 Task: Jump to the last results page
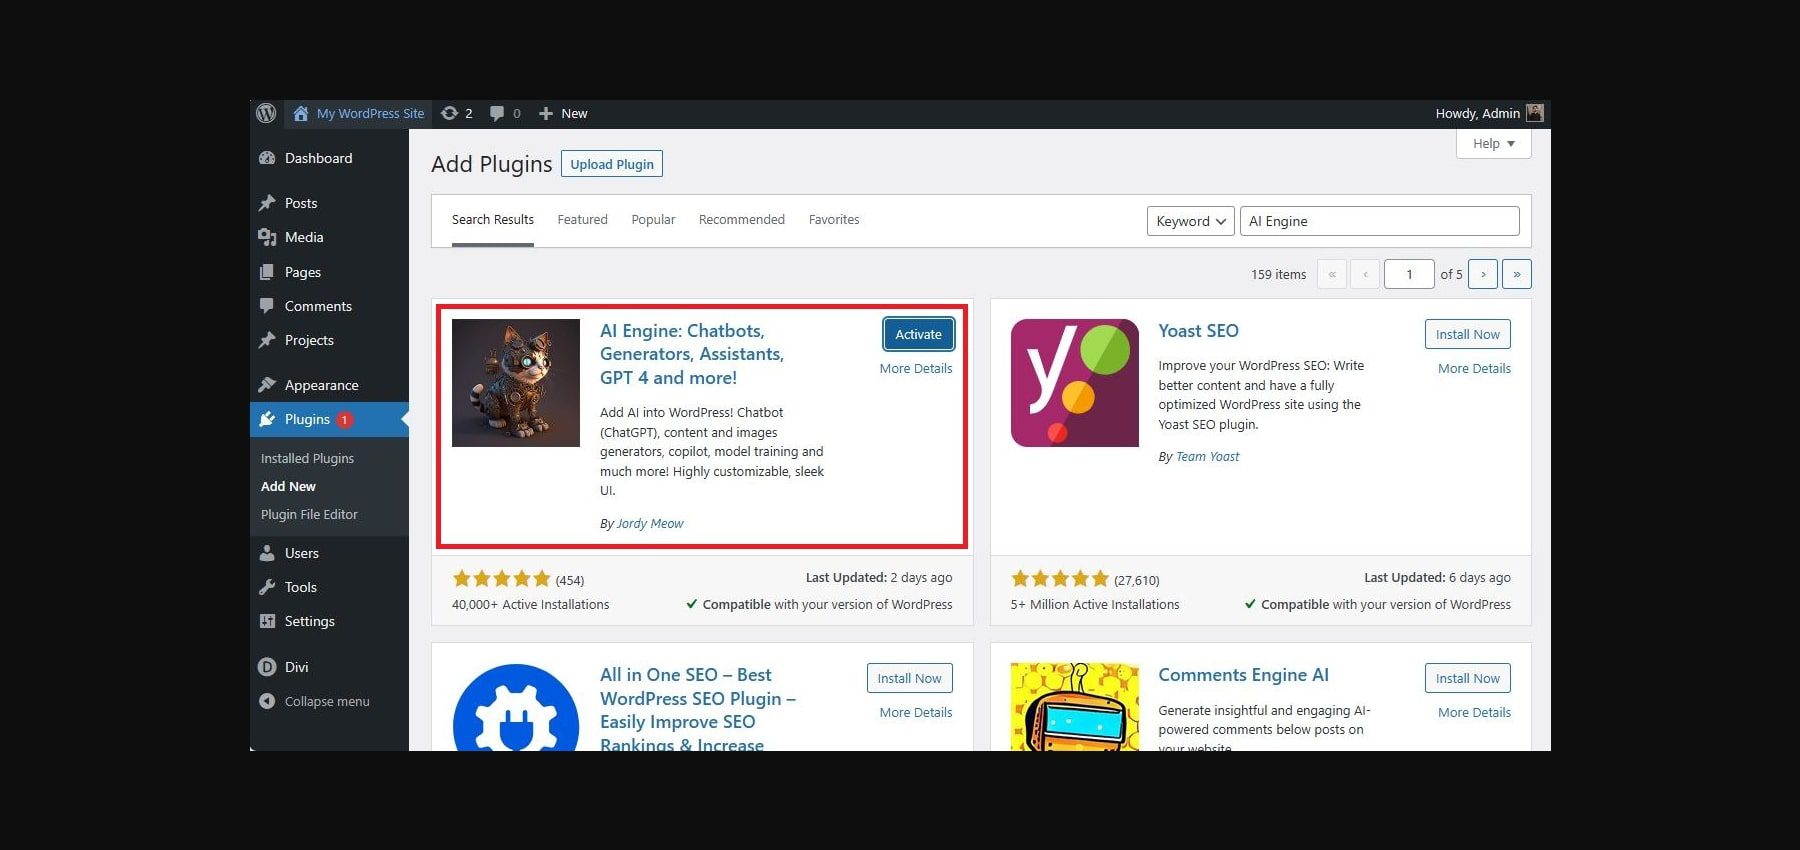pyautogui.click(x=1517, y=274)
